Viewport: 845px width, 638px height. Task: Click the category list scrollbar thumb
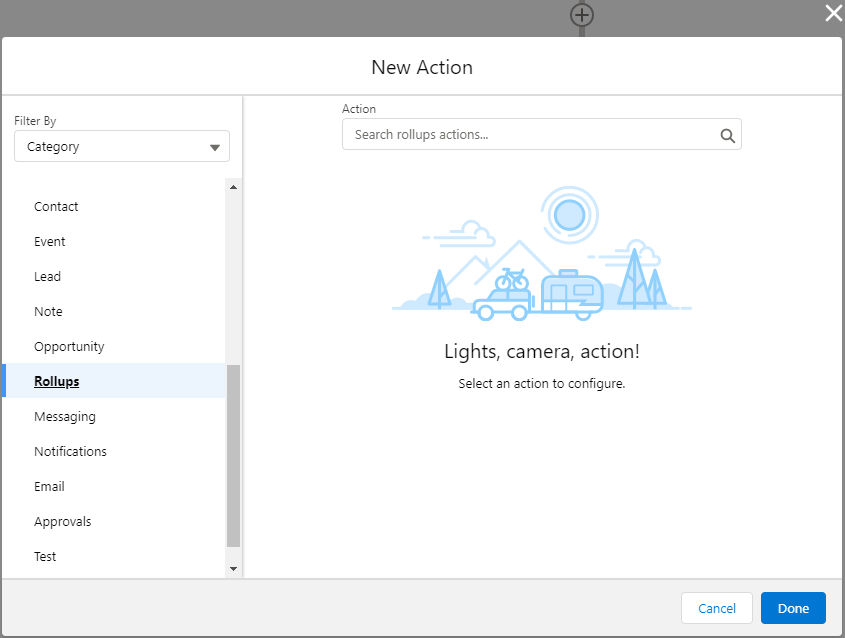pos(233,456)
